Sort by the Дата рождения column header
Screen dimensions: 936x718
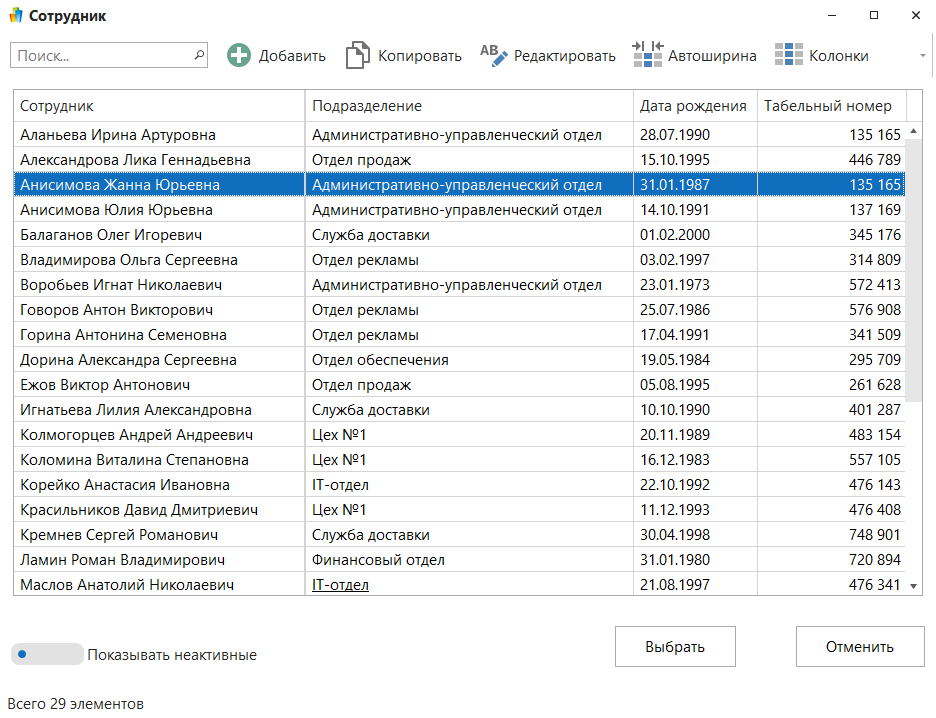[x=693, y=106]
